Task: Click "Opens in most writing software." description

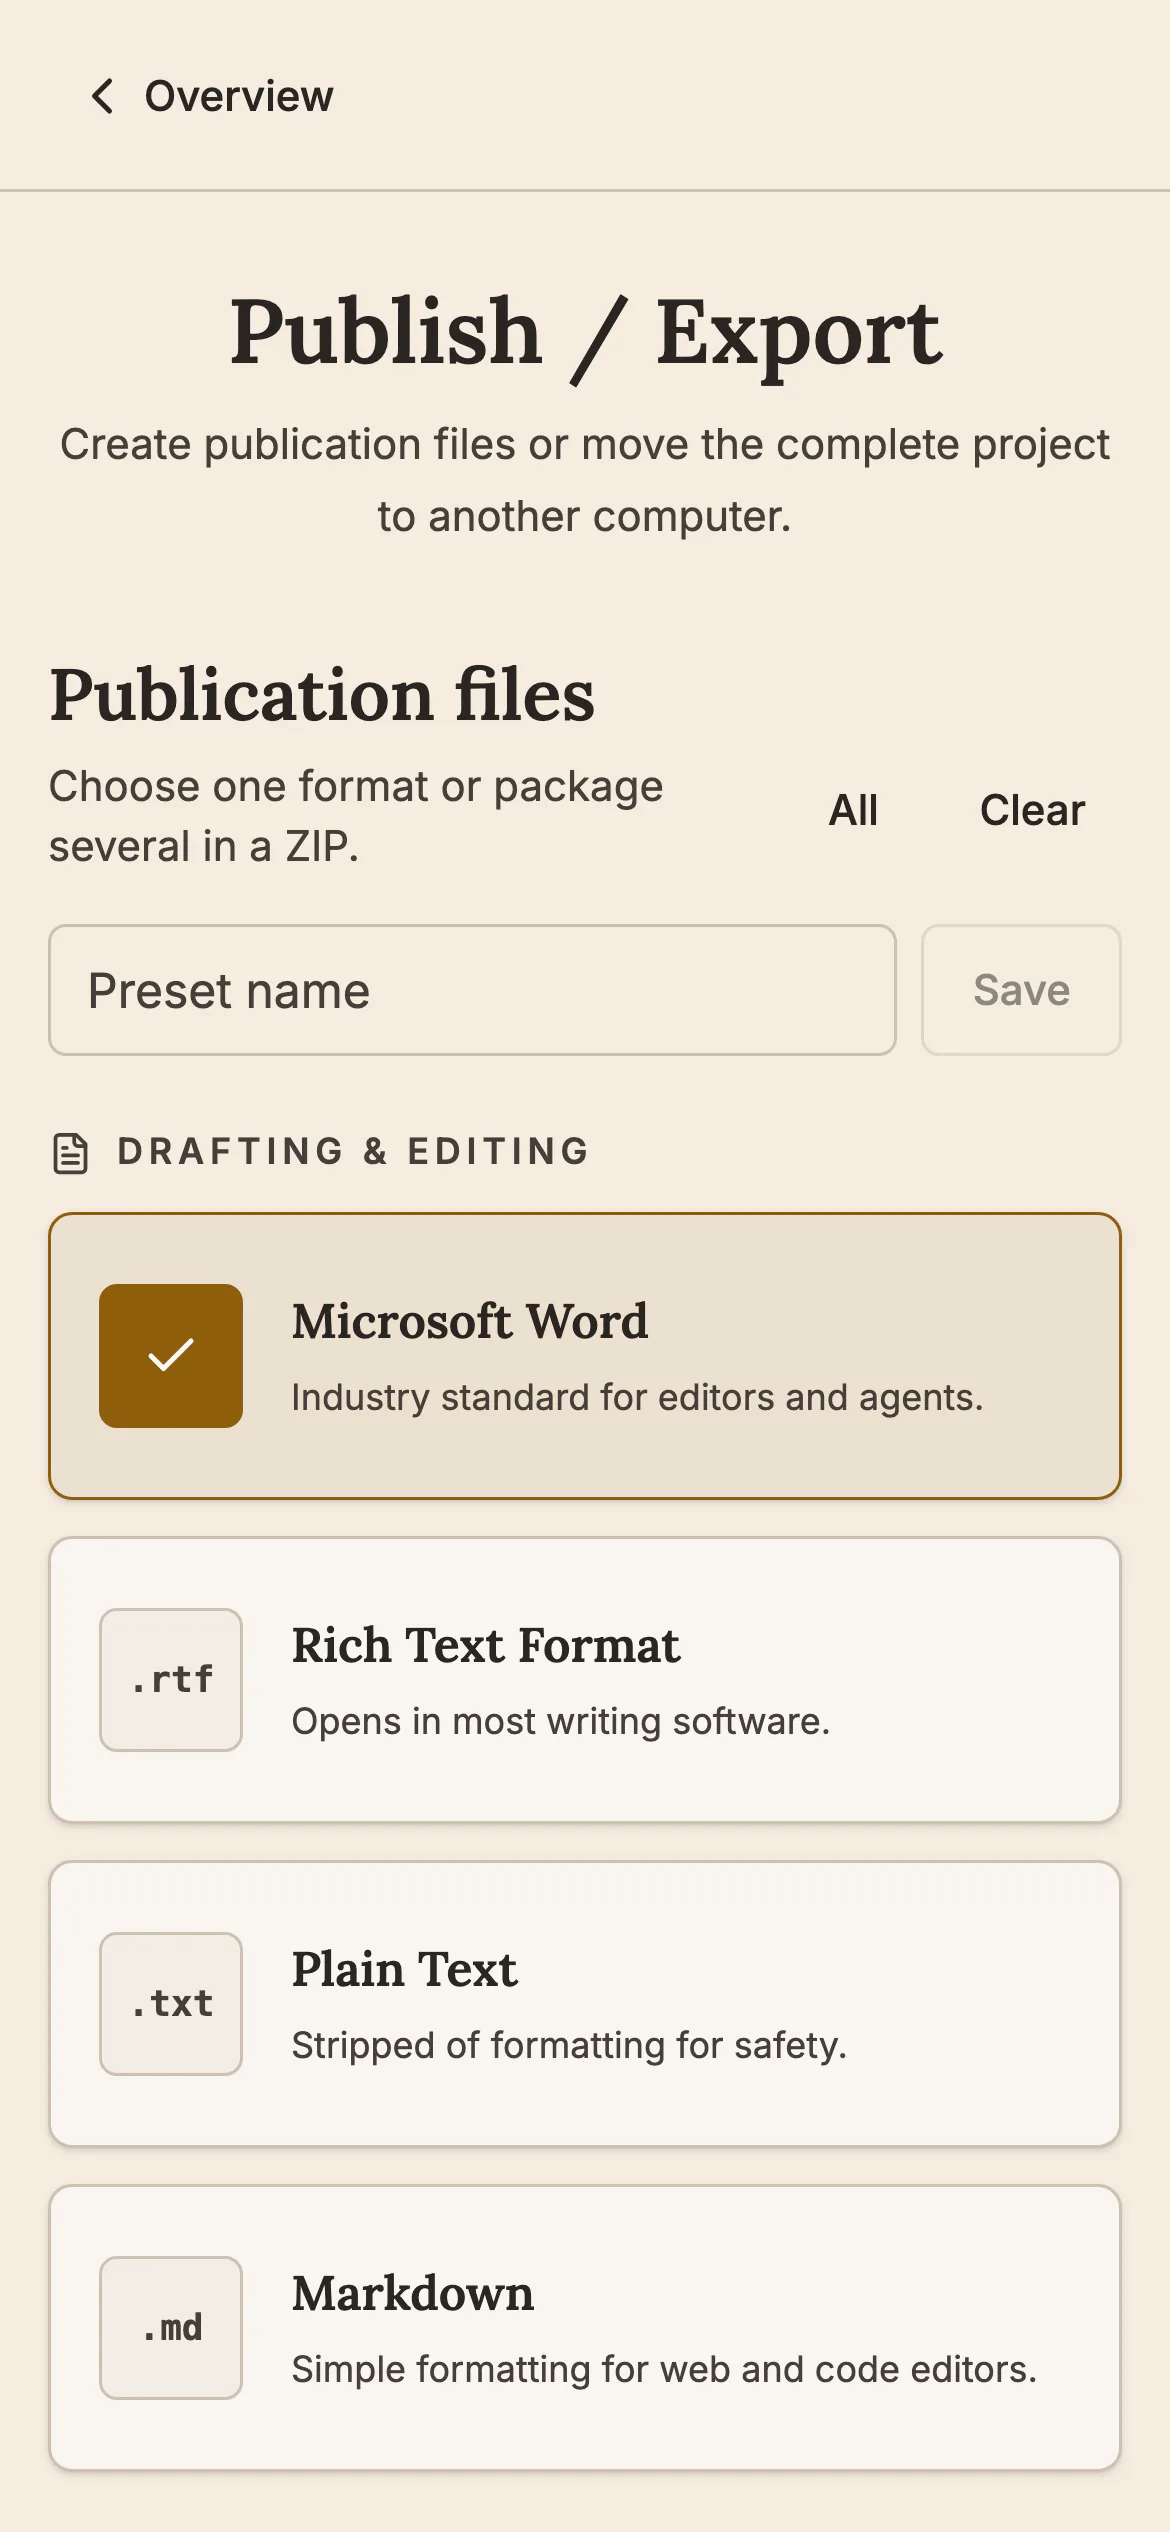Action: pyautogui.click(x=561, y=1721)
